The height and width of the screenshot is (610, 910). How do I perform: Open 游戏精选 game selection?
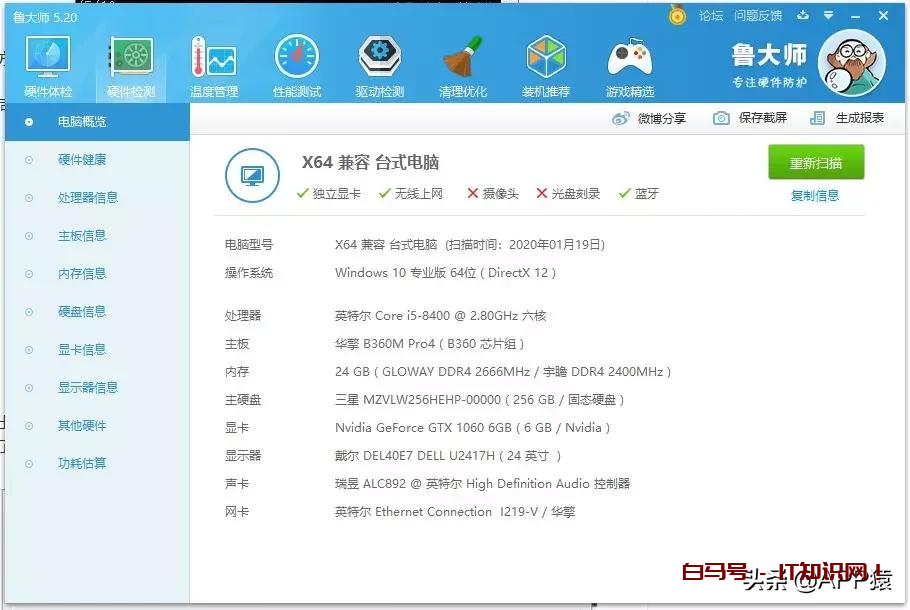click(x=629, y=62)
